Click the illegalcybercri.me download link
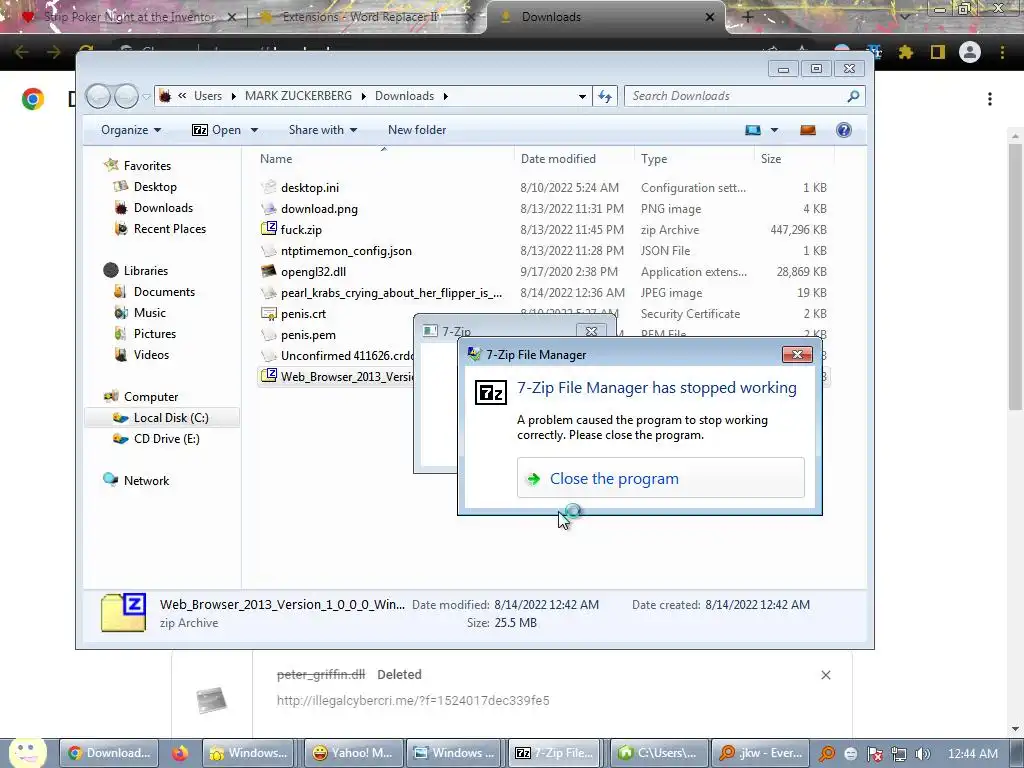Screen dimensions: 1024x768 pyautogui.click(x=413, y=700)
